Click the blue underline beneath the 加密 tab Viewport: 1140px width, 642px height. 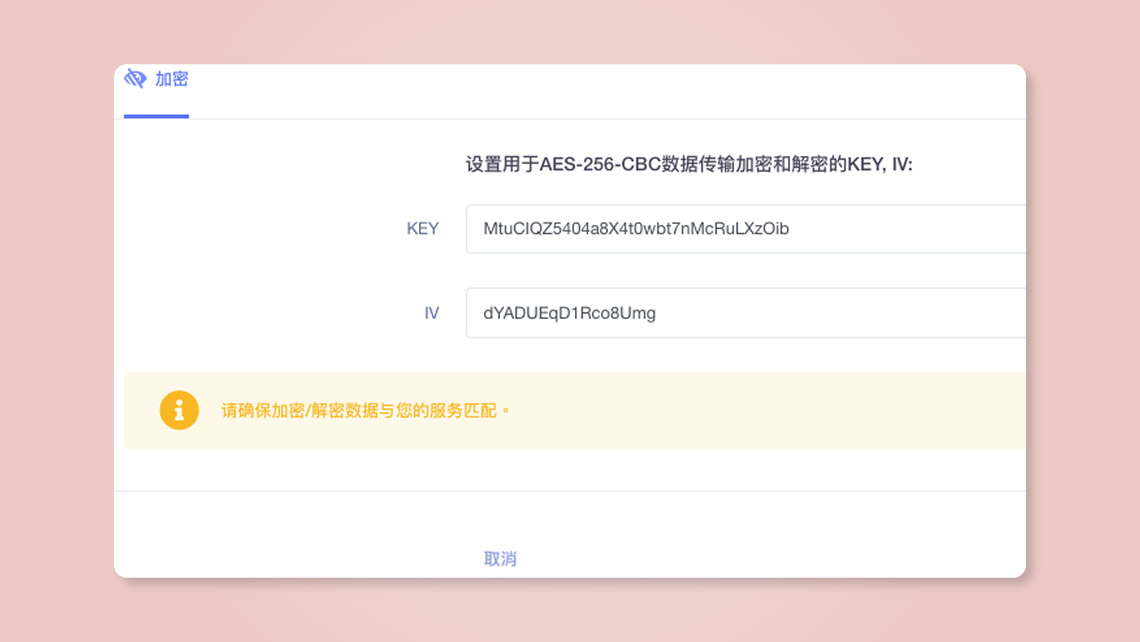[156, 116]
